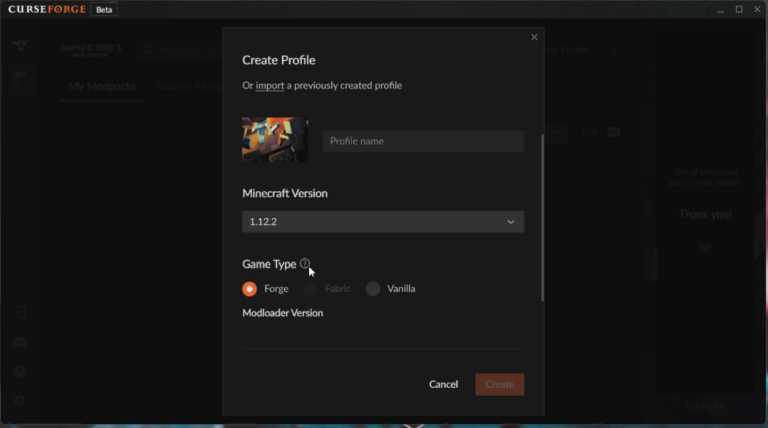Screen dimensions: 768x428
Task: Click the Subscribe link in ad panel
Action: coord(705,405)
